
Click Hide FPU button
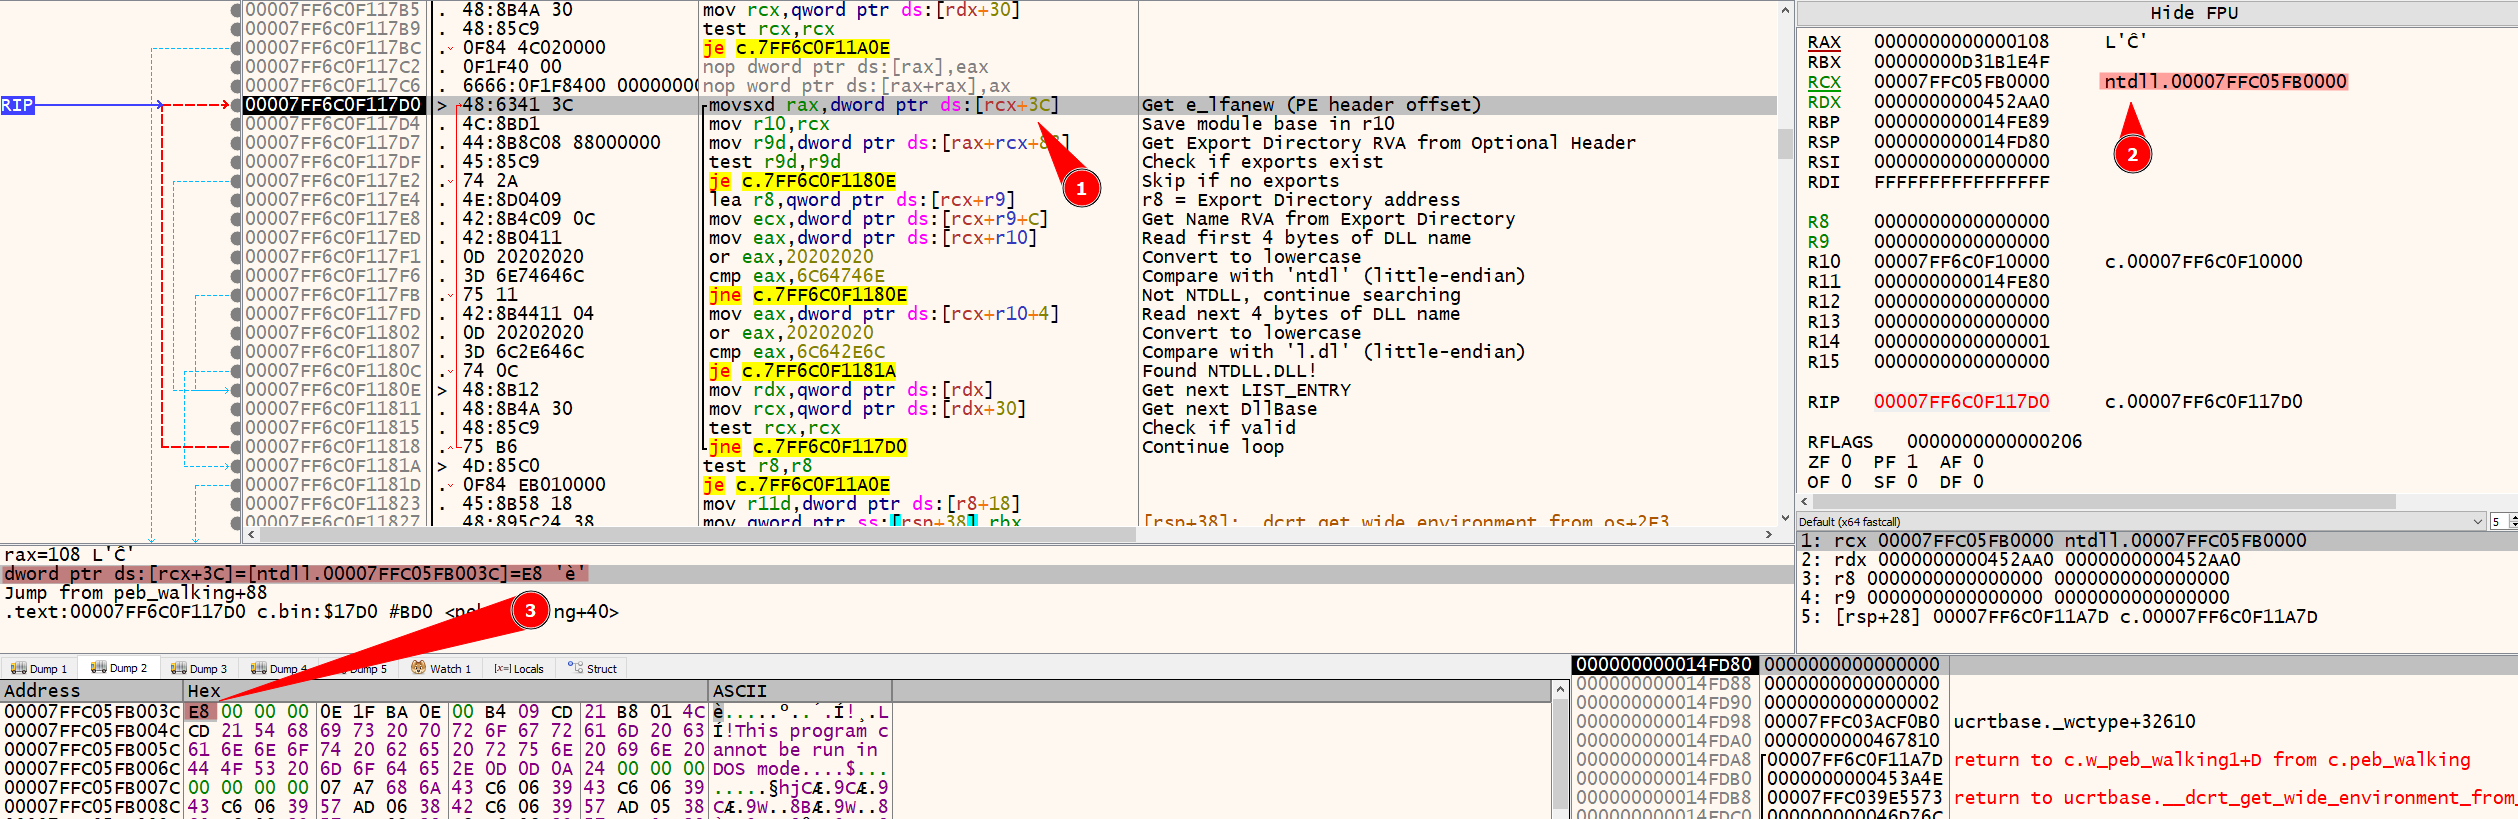[x=2194, y=13]
